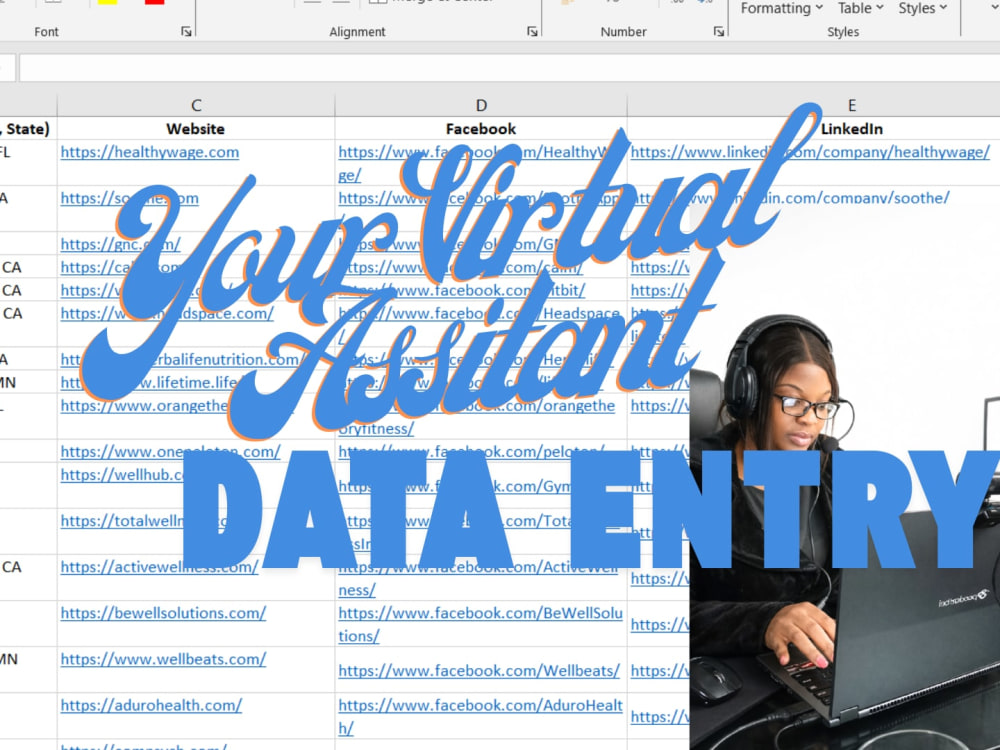Expand the Format as Table dropdown
Image resolution: width=1000 pixels, height=750 pixels.
coord(860,8)
